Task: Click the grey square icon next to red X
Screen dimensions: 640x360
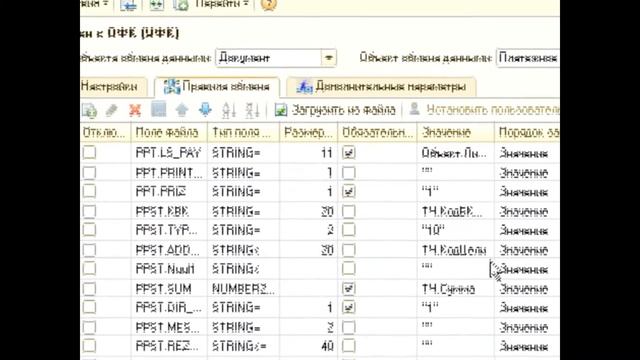Action: [x=158, y=109]
